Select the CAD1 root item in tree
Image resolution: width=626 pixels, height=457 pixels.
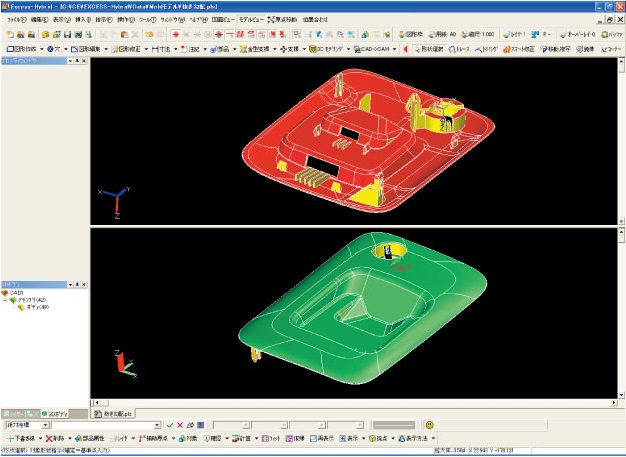pyautogui.click(x=16, y=293)
